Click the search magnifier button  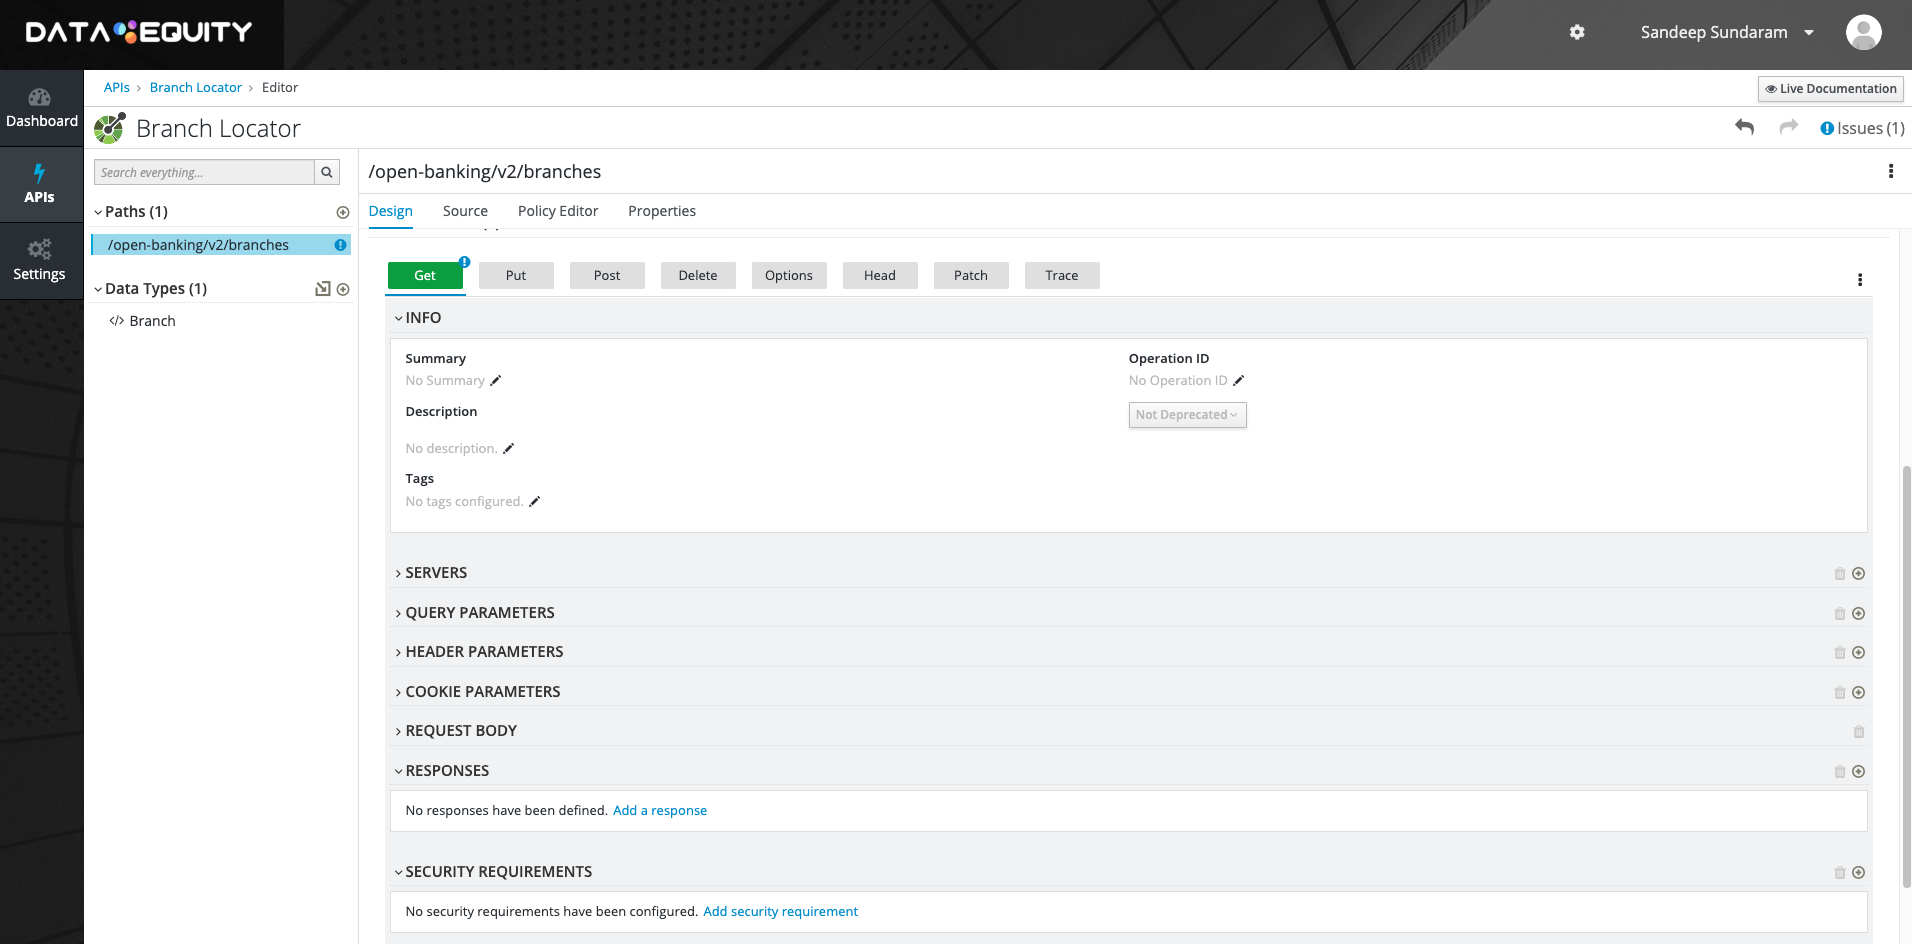(x=327, y=172)
